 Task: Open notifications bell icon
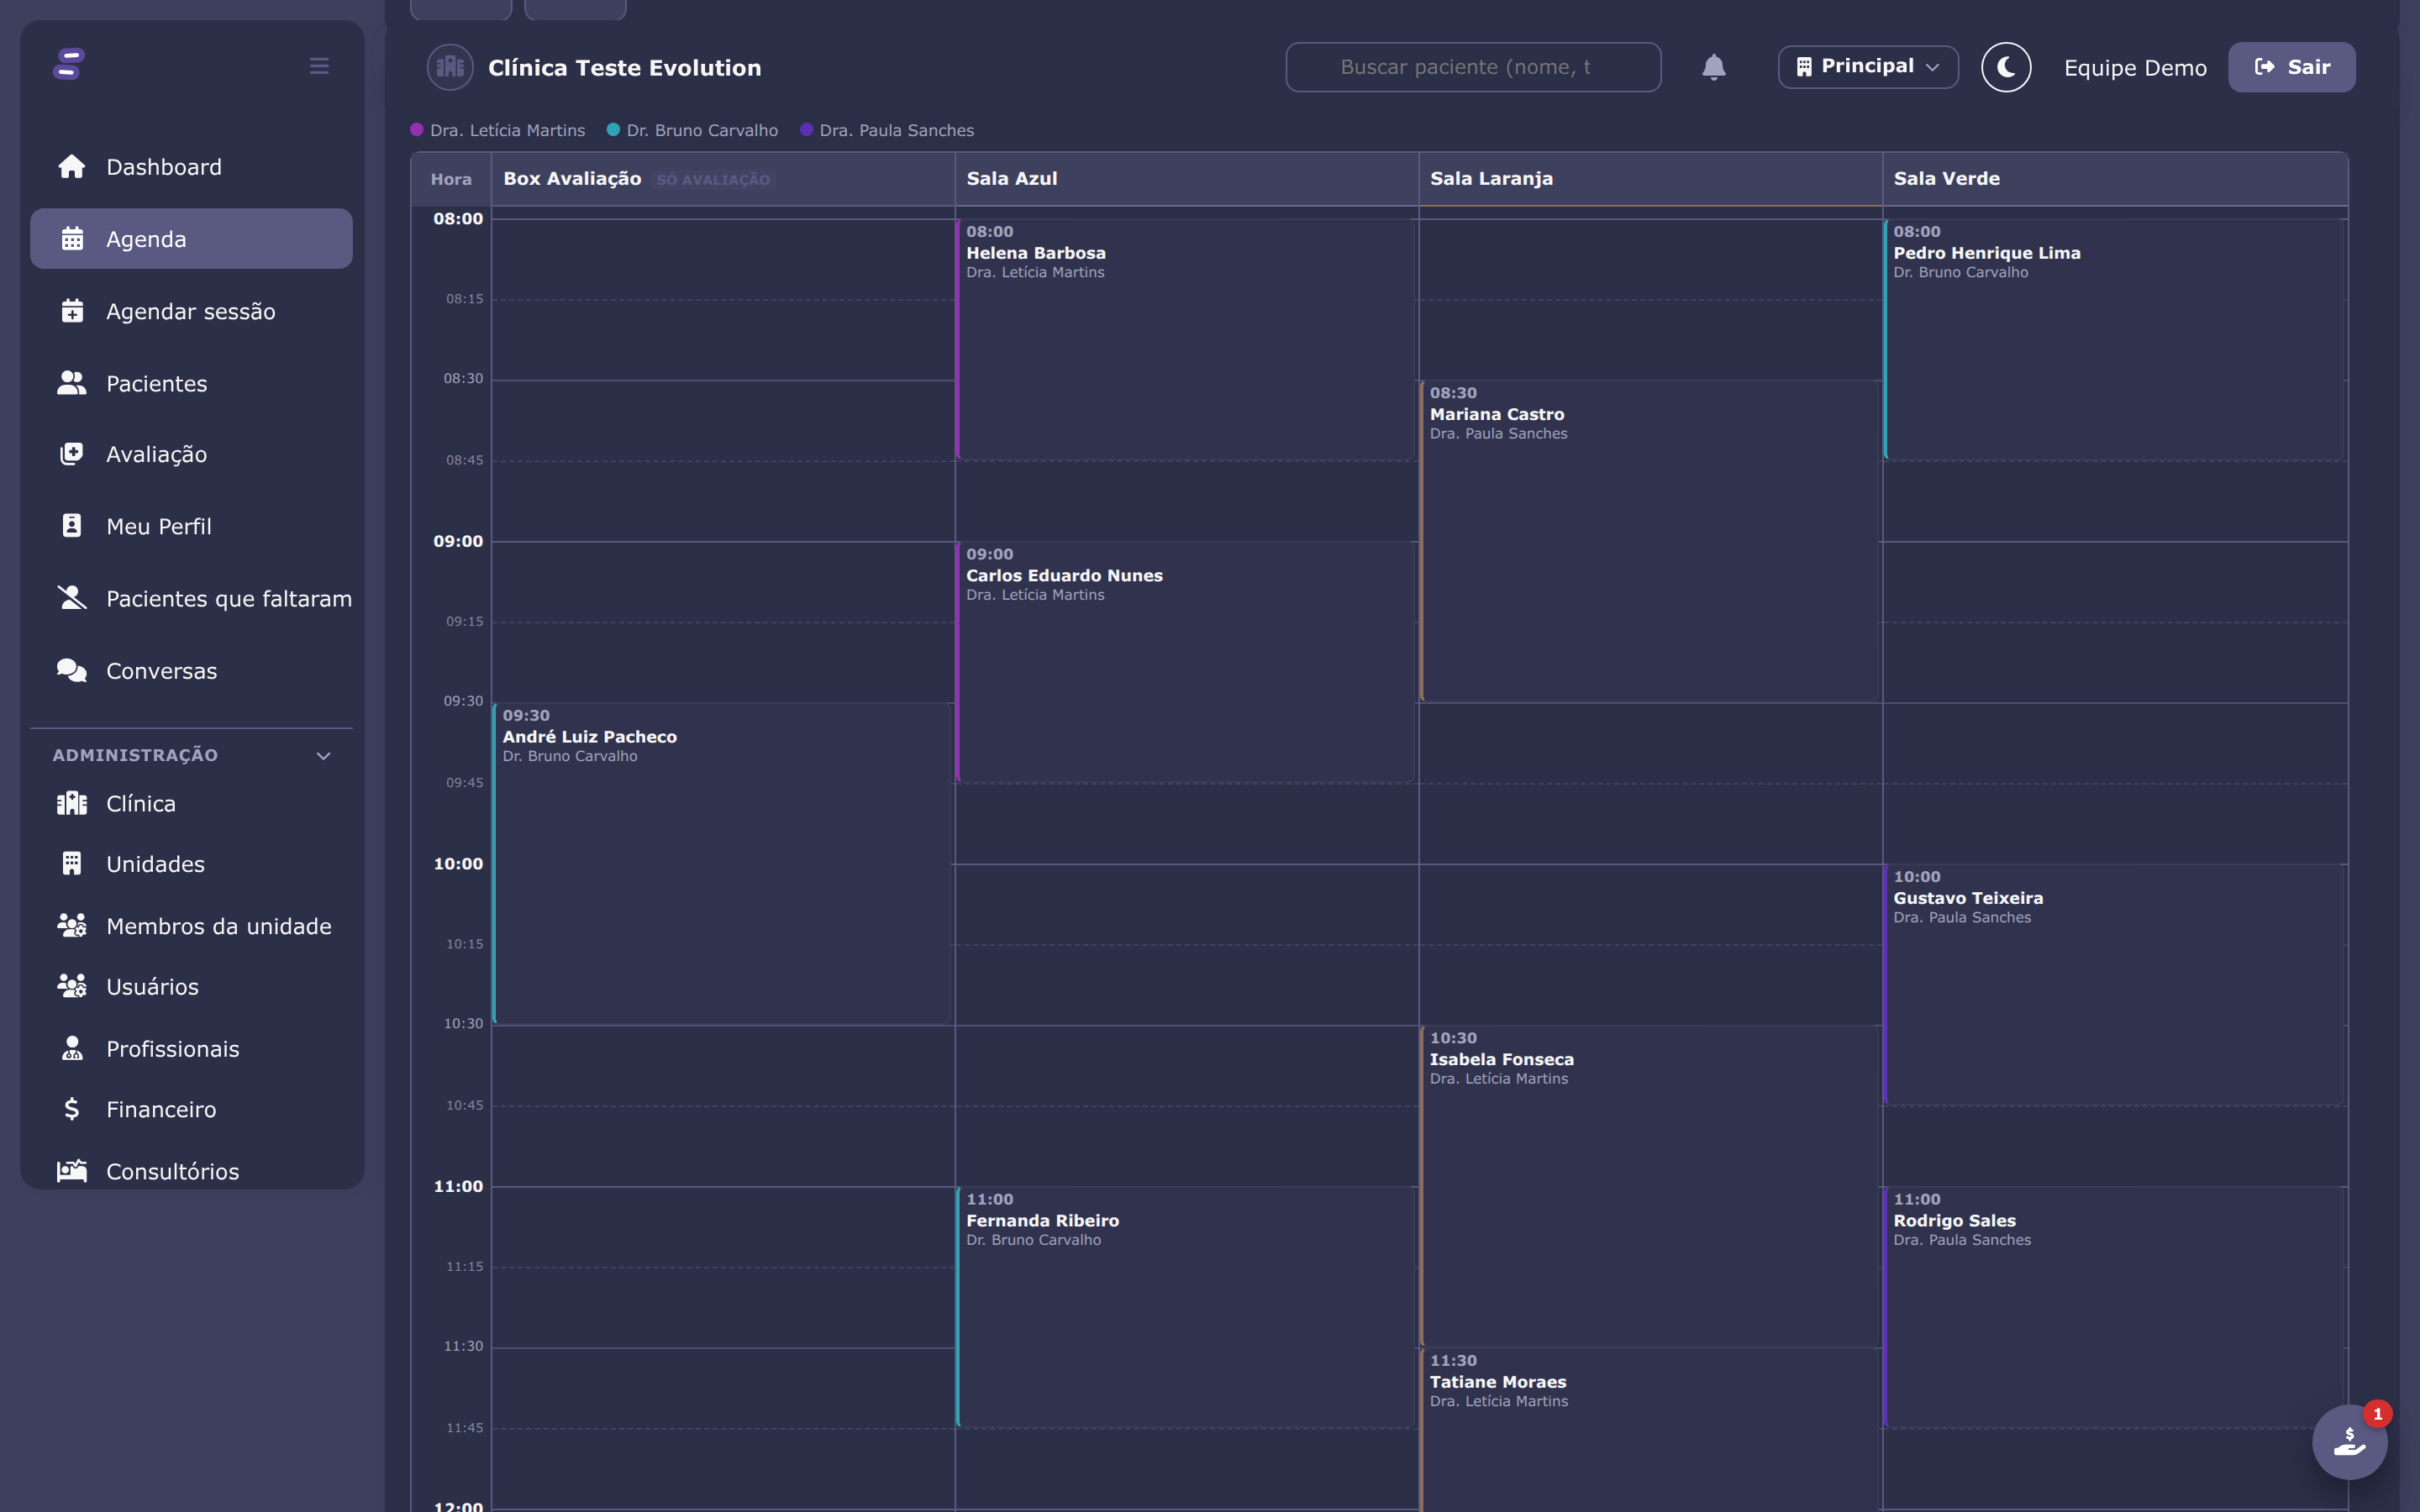1714,67
